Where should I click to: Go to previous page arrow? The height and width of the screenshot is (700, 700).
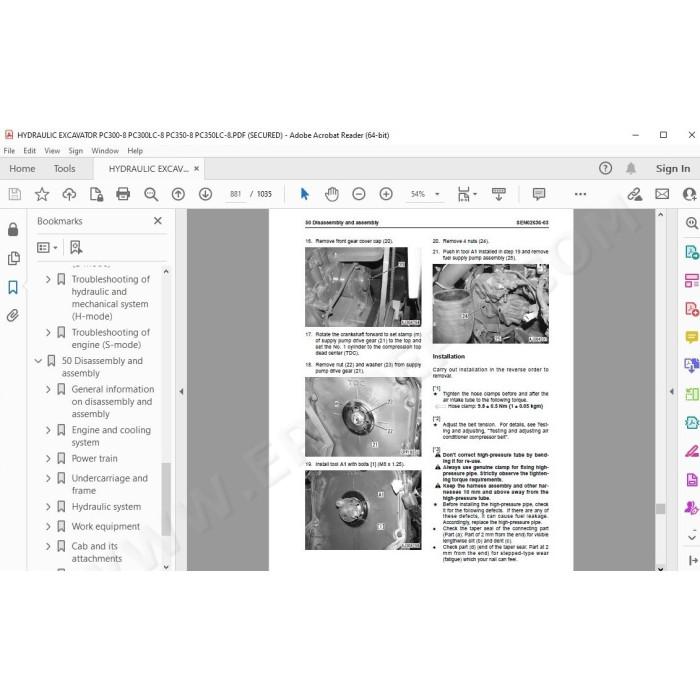[x=178, y=194]
